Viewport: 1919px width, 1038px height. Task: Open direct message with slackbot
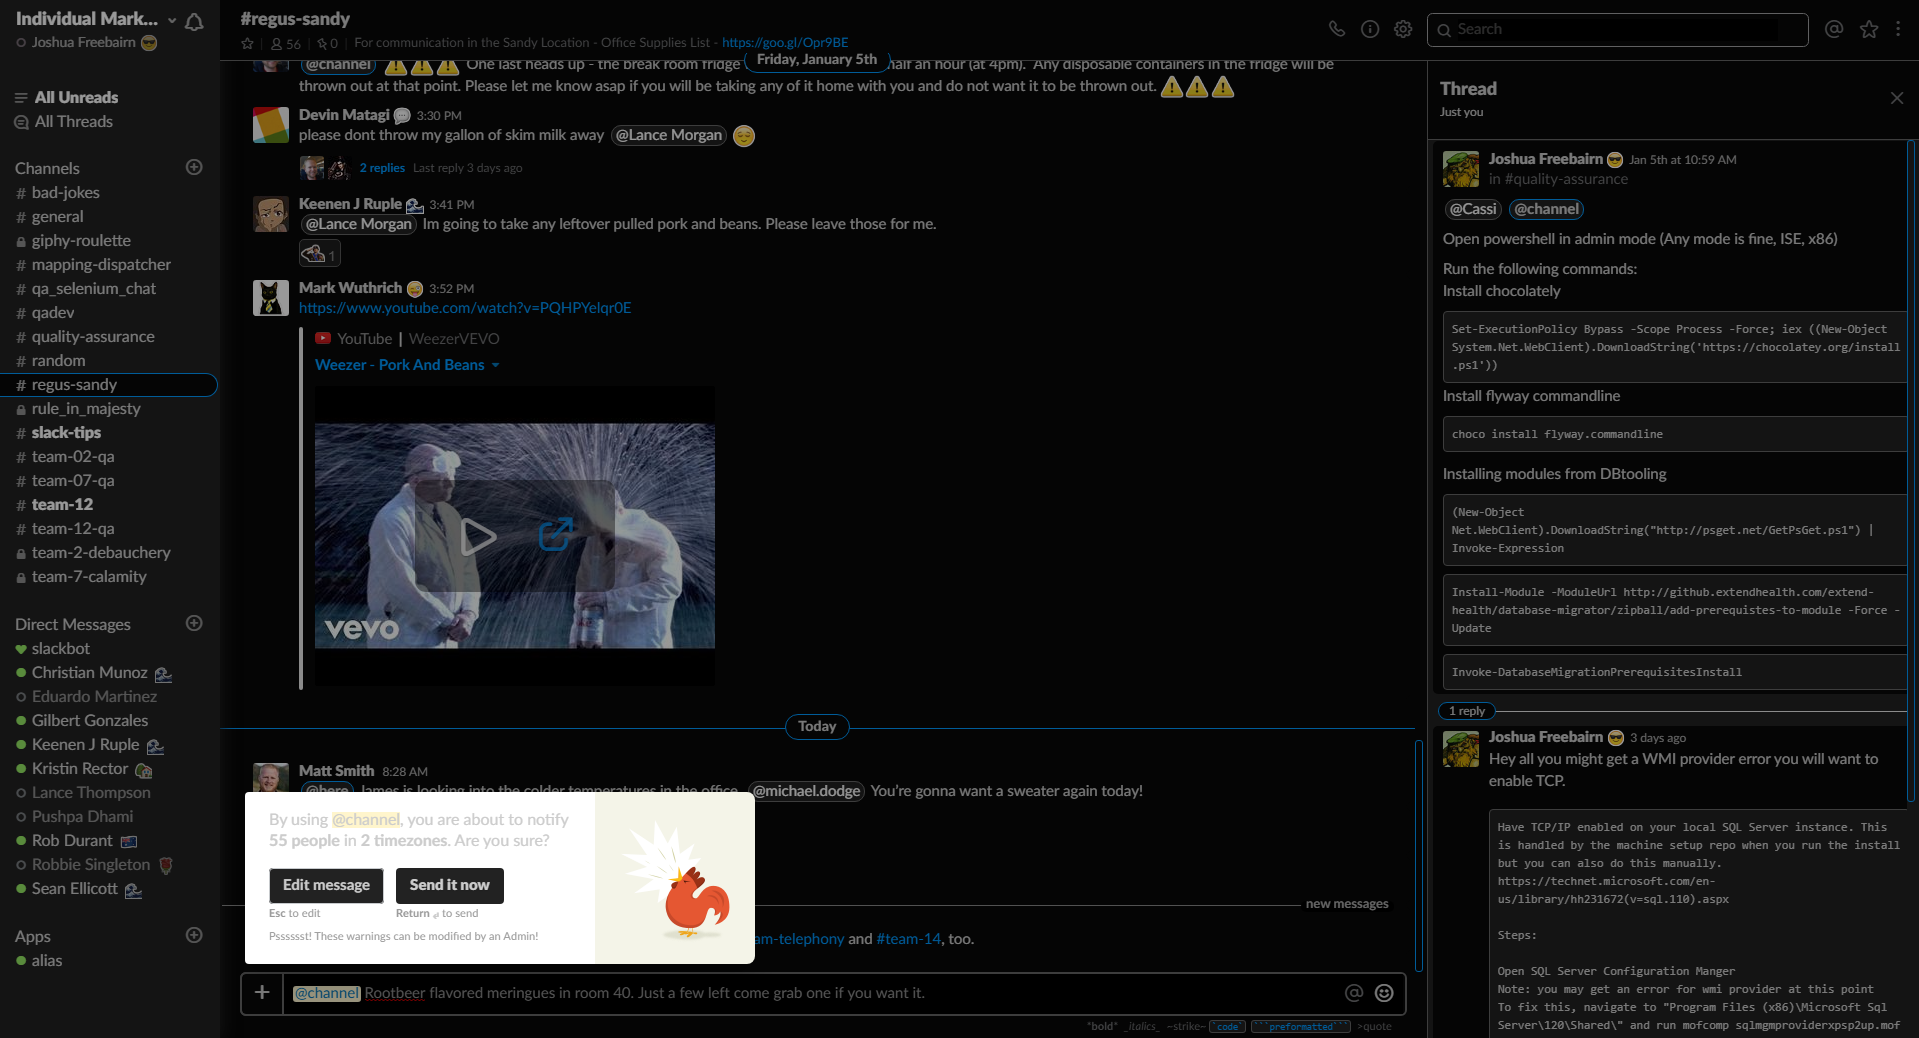(x=61, y=648)
